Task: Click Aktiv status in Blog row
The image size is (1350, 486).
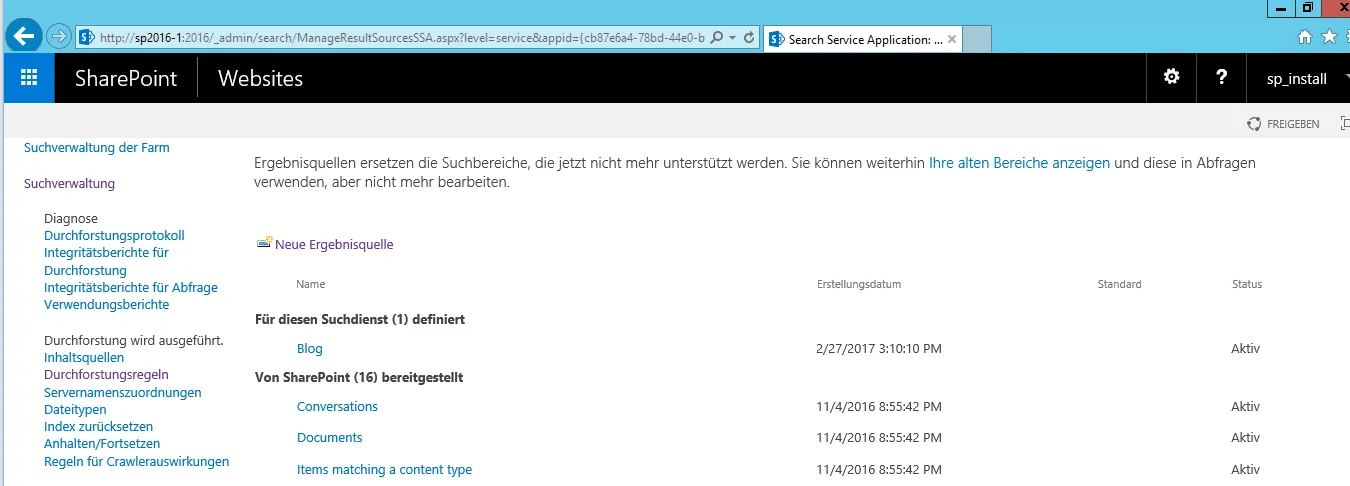Action: (x=1246, y=349)
